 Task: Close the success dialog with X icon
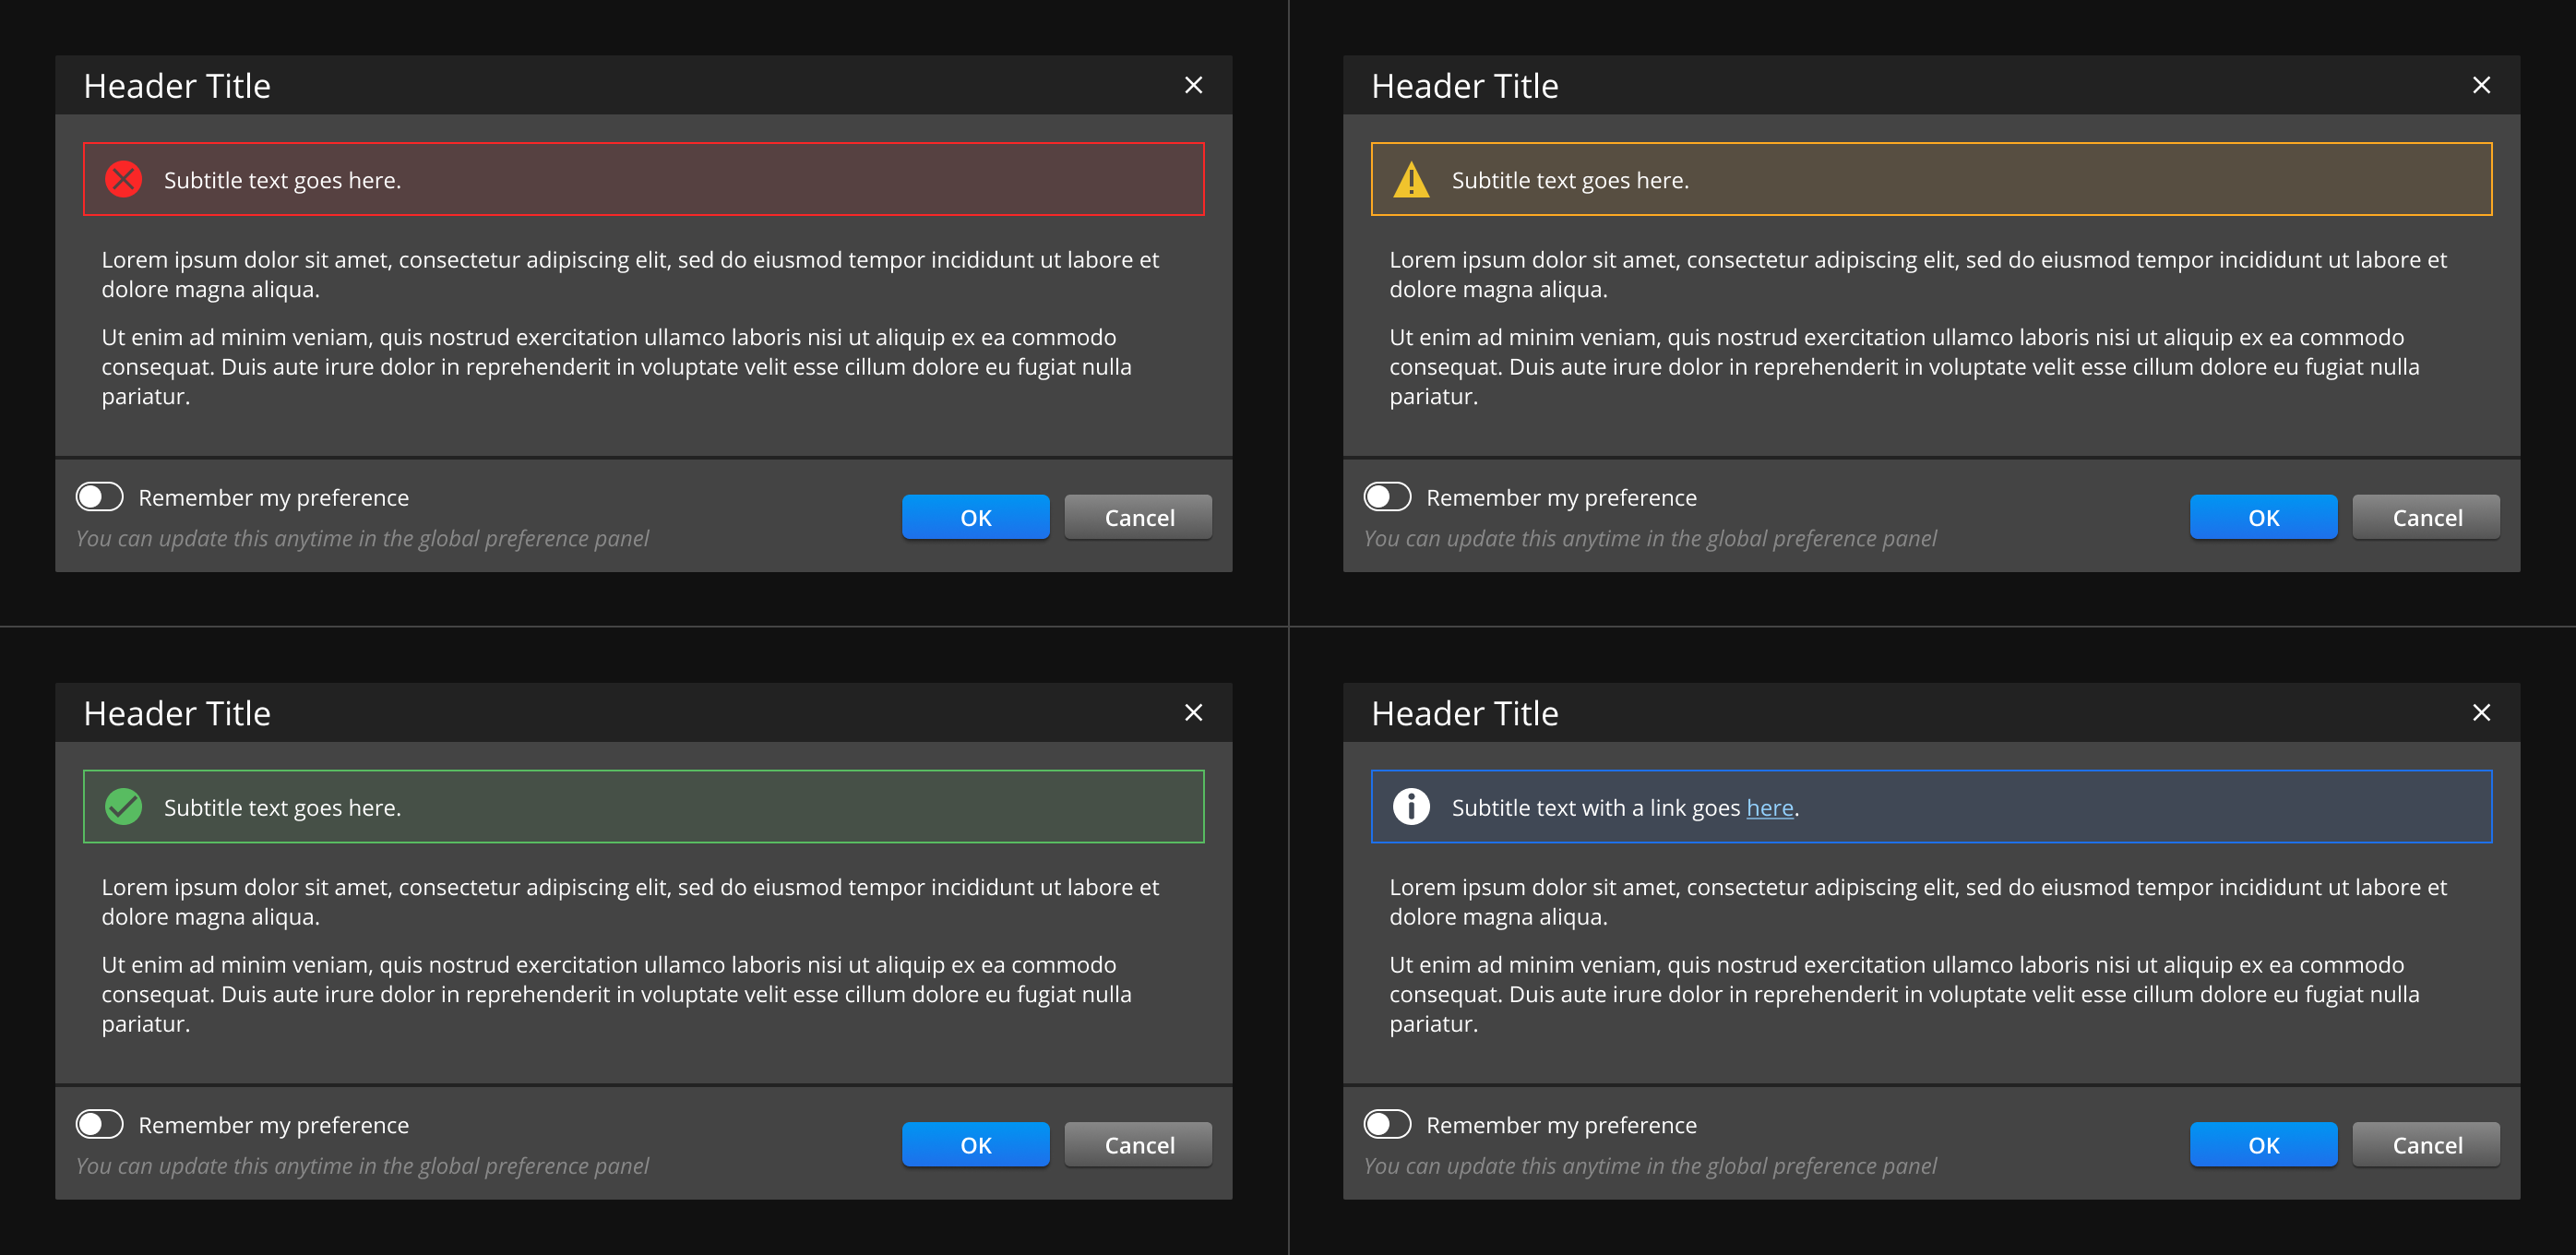[x=1193, y=713]
